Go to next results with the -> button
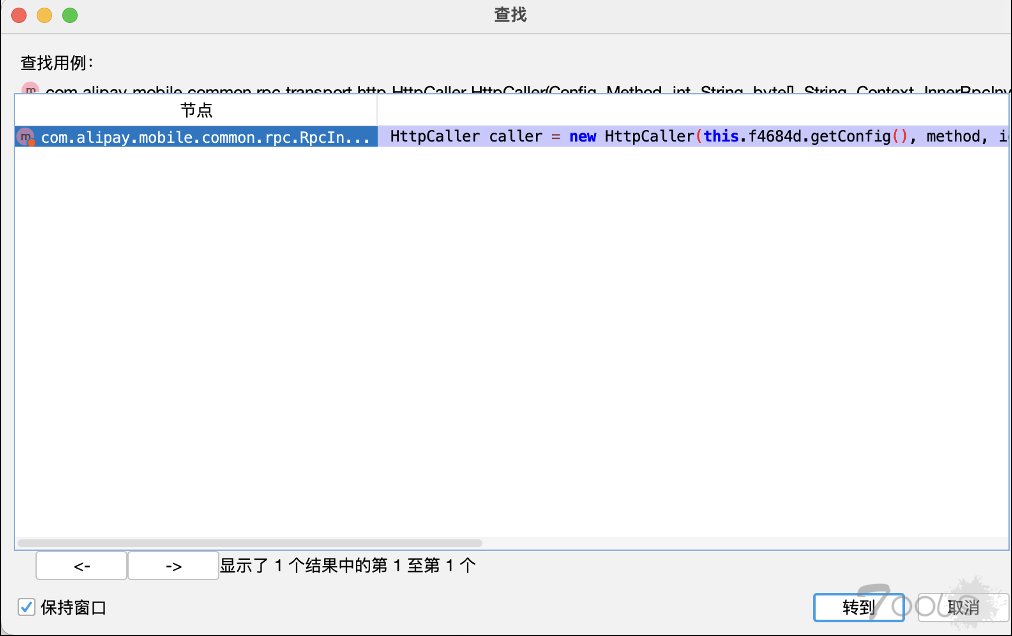 click(x=173, y=566)
